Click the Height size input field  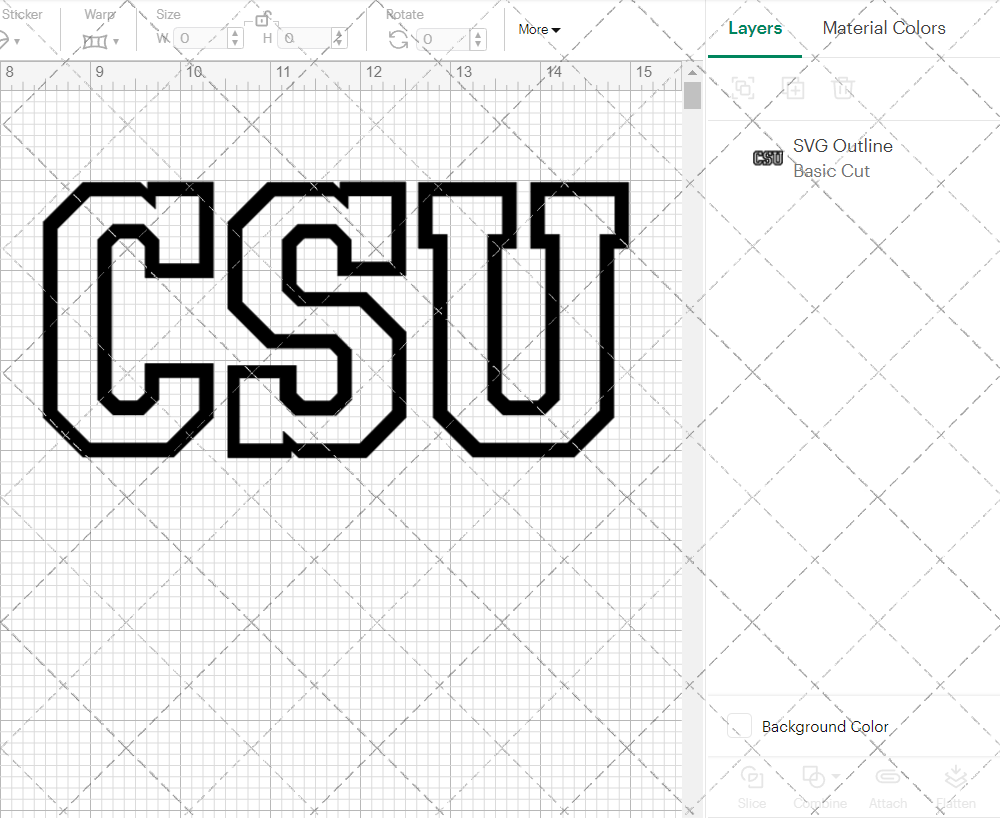tap(305, 38)
